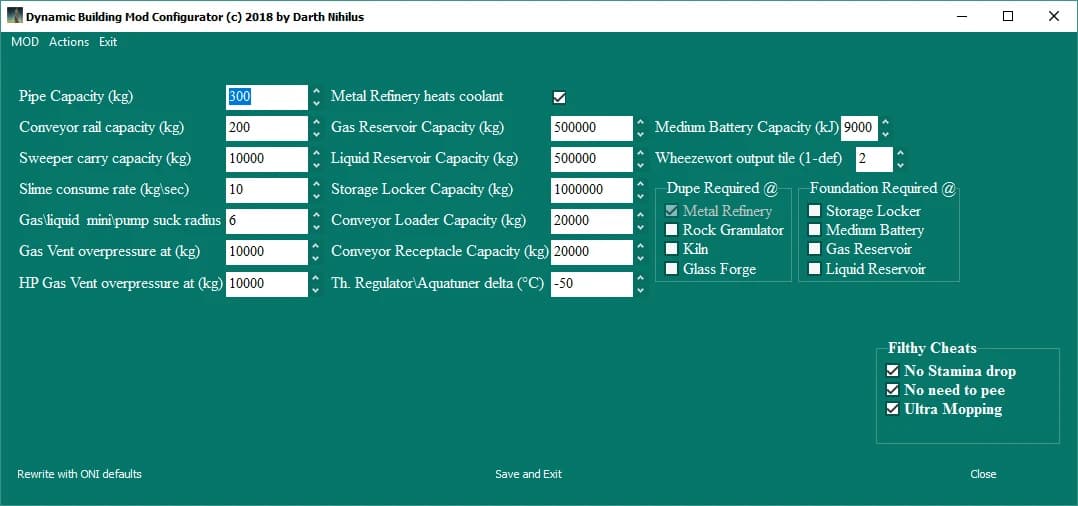The width and height of the screenshot is (1078, 506).
Task: Increase Gas Vent overpressure value
Action: pyautogui.click(x=316, y=245)
